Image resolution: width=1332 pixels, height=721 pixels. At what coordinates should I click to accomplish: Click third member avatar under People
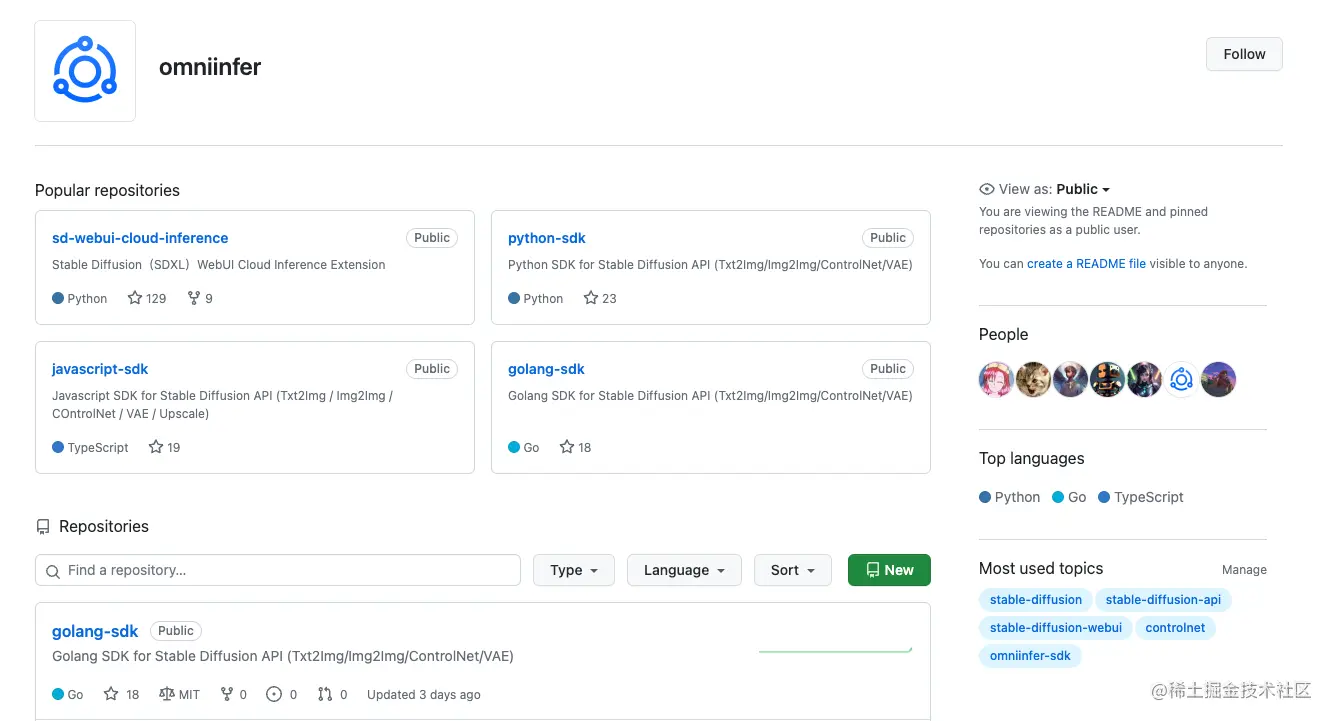pos(1071,380)
